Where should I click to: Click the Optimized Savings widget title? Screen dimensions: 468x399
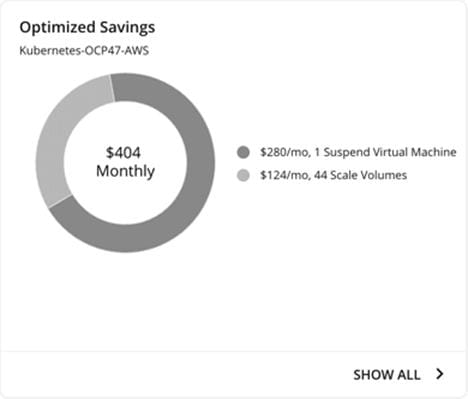(87, 27)
